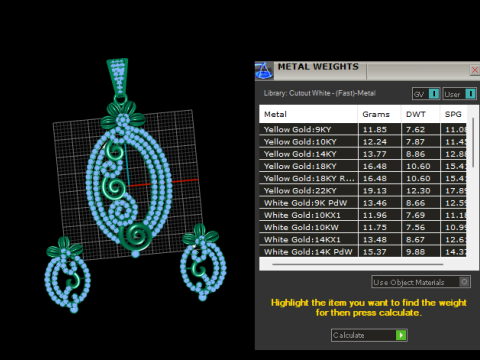Click the Library: Cutout White label
Screen dimensions: 480x360
coord(319,93)
